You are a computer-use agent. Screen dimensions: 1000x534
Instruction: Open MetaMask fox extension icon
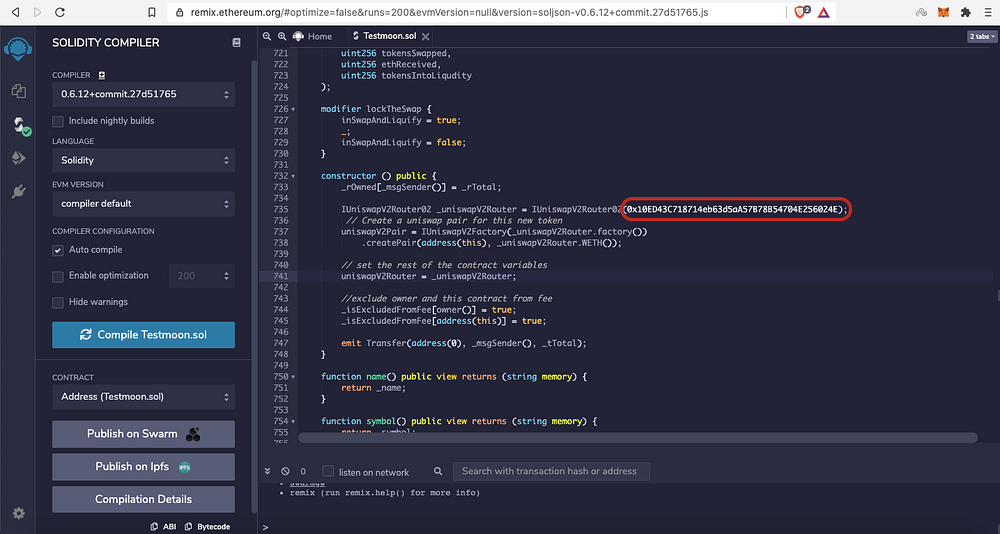point(943,12)
